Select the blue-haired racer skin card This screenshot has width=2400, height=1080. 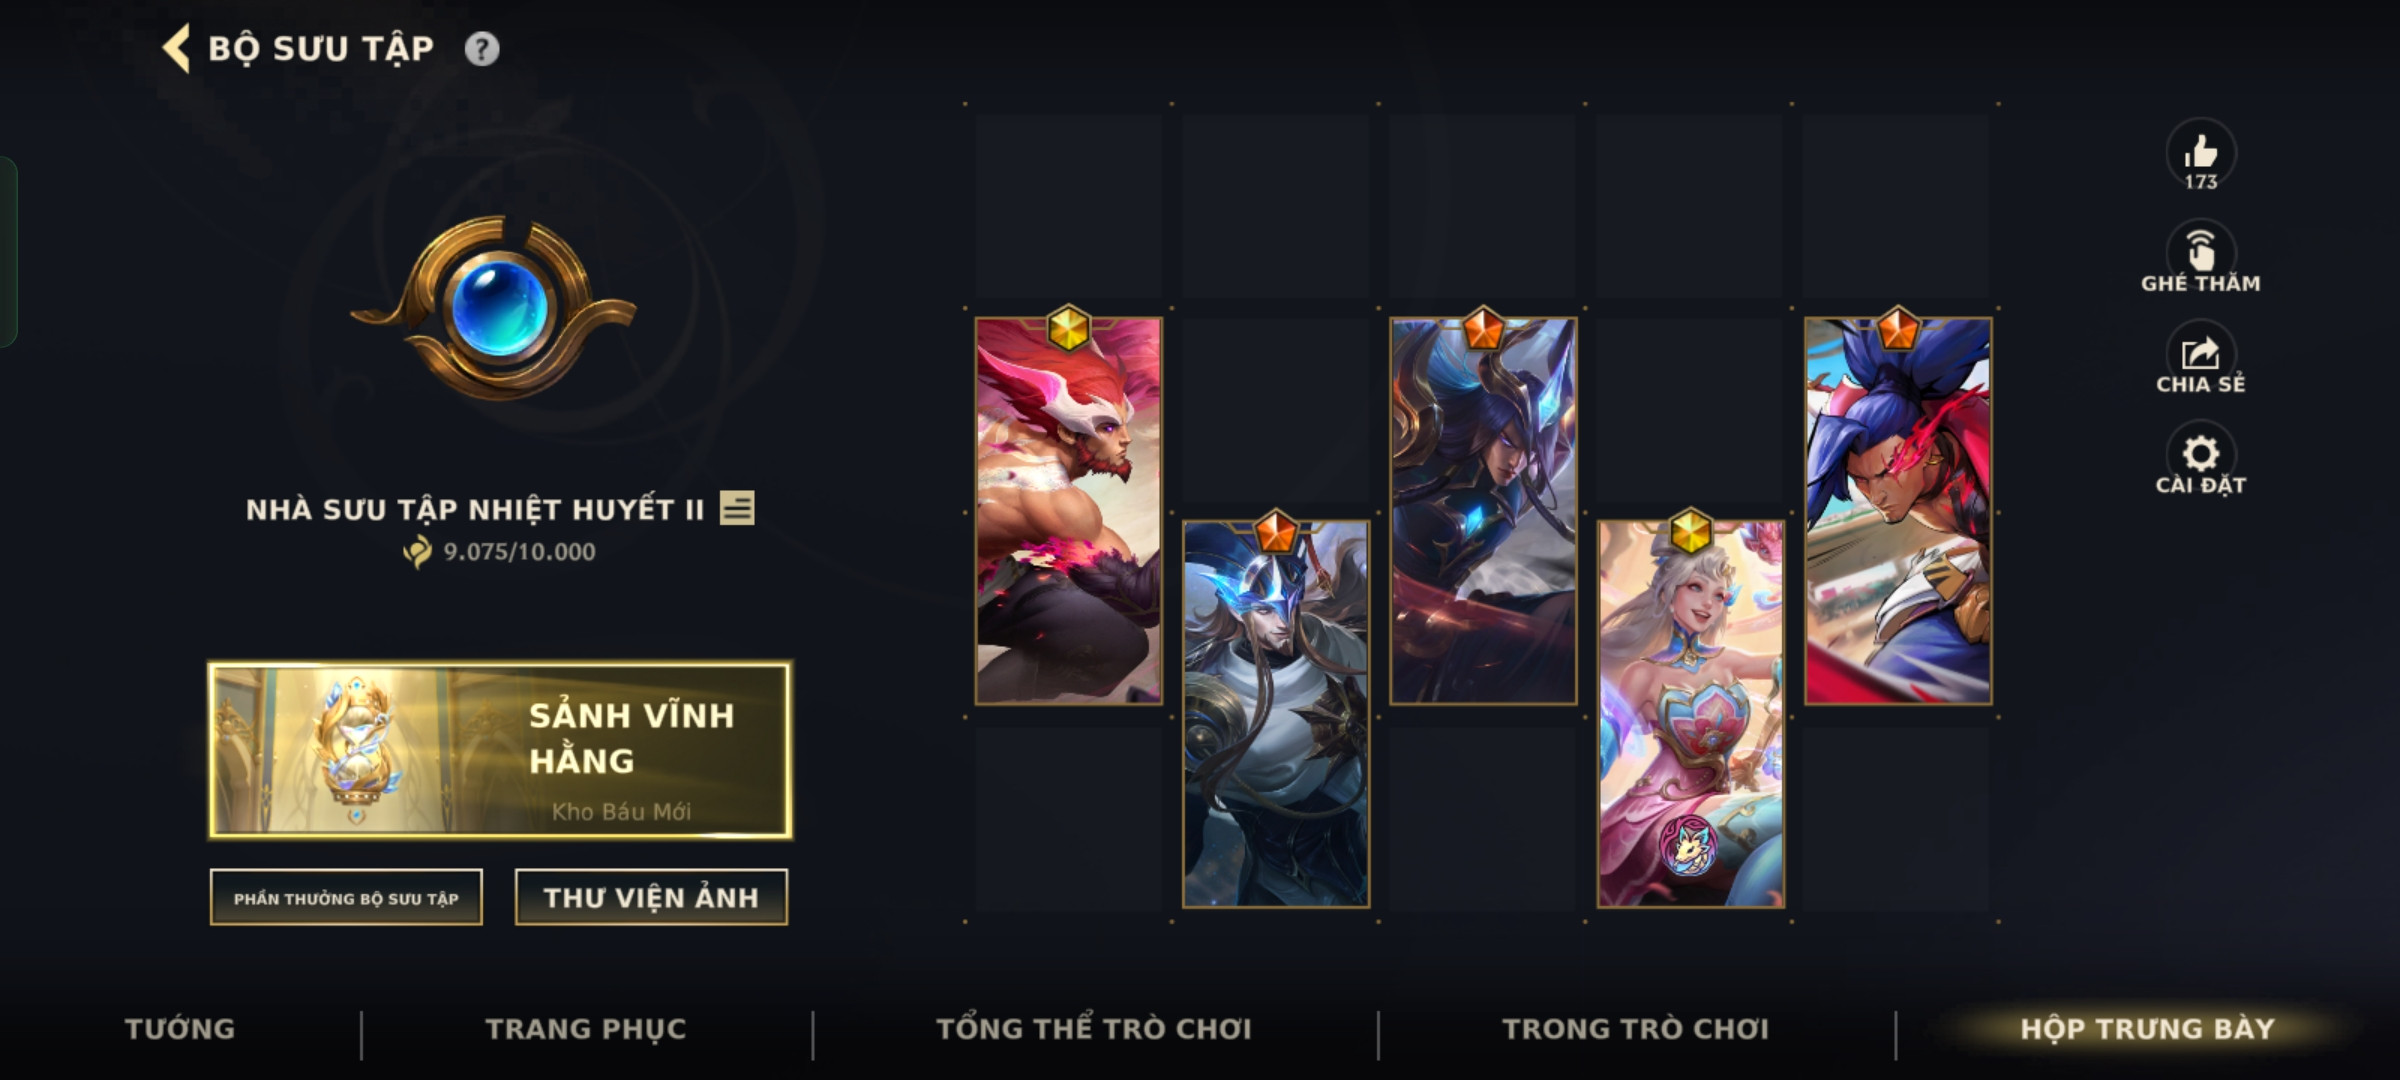pos(1898,511)
